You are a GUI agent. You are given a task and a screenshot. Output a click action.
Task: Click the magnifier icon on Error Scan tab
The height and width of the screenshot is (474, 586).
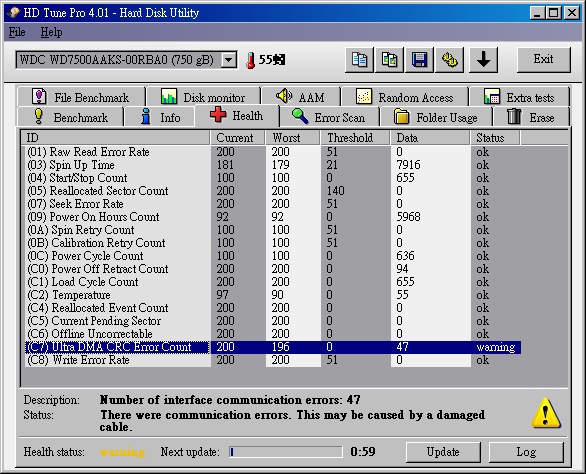coord(300,116)
